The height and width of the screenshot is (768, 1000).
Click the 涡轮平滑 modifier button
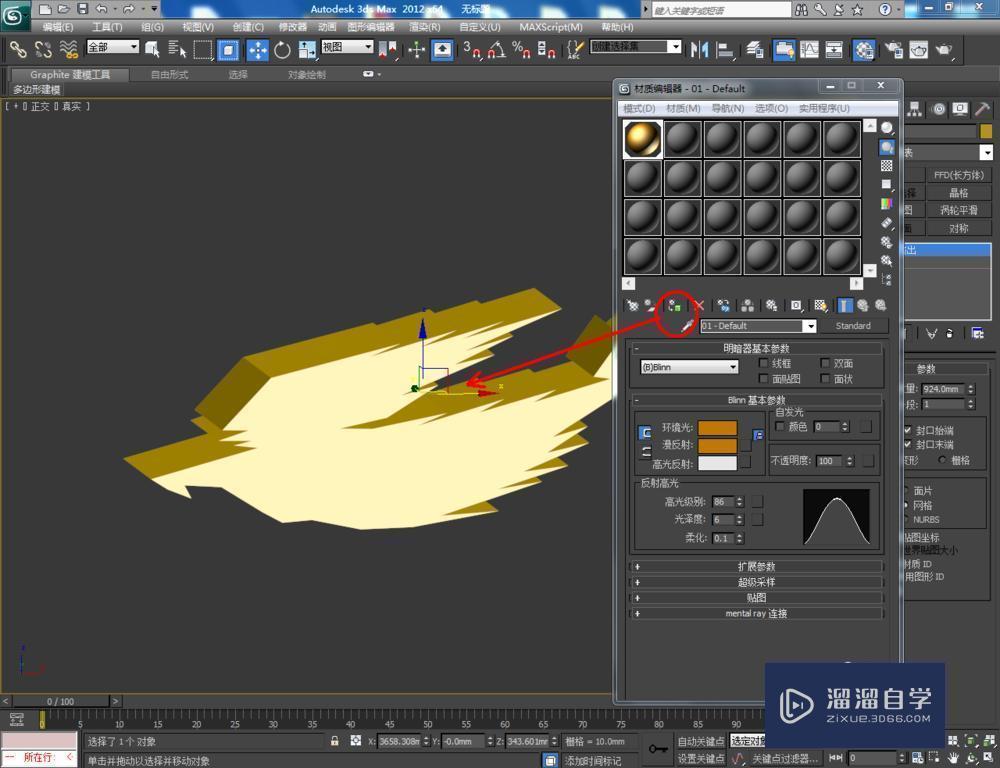(x=960, y=211)
